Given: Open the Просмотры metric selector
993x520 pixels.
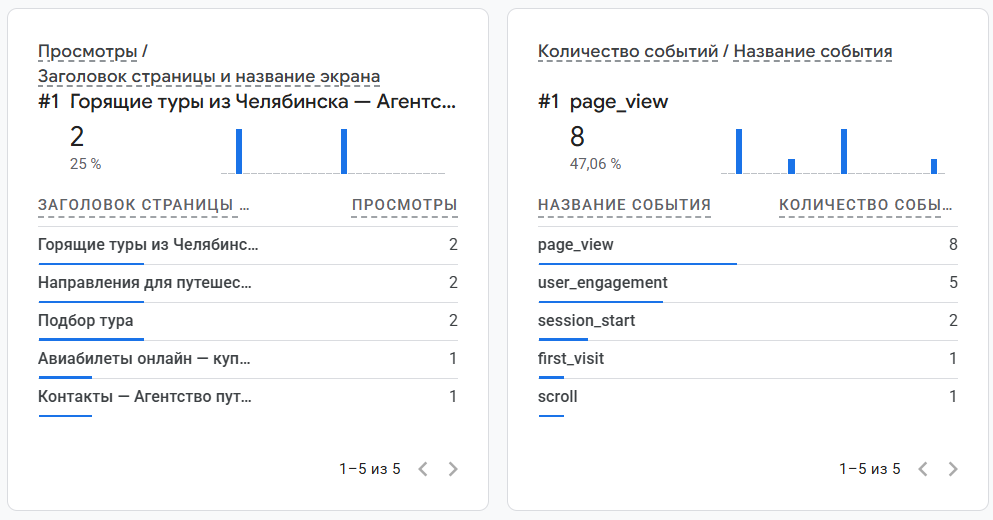Looking at the screenshot, I should tap(87, 51).
